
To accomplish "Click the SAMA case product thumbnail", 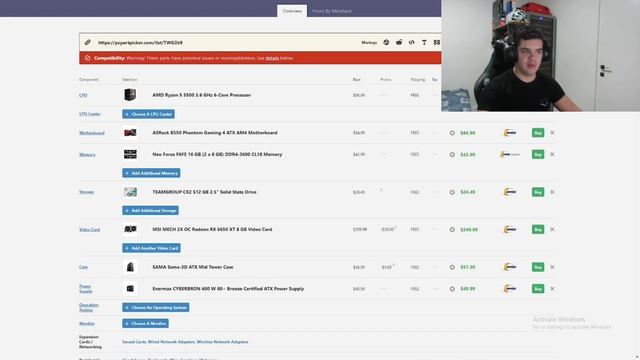I will click(x=130, y=267).
